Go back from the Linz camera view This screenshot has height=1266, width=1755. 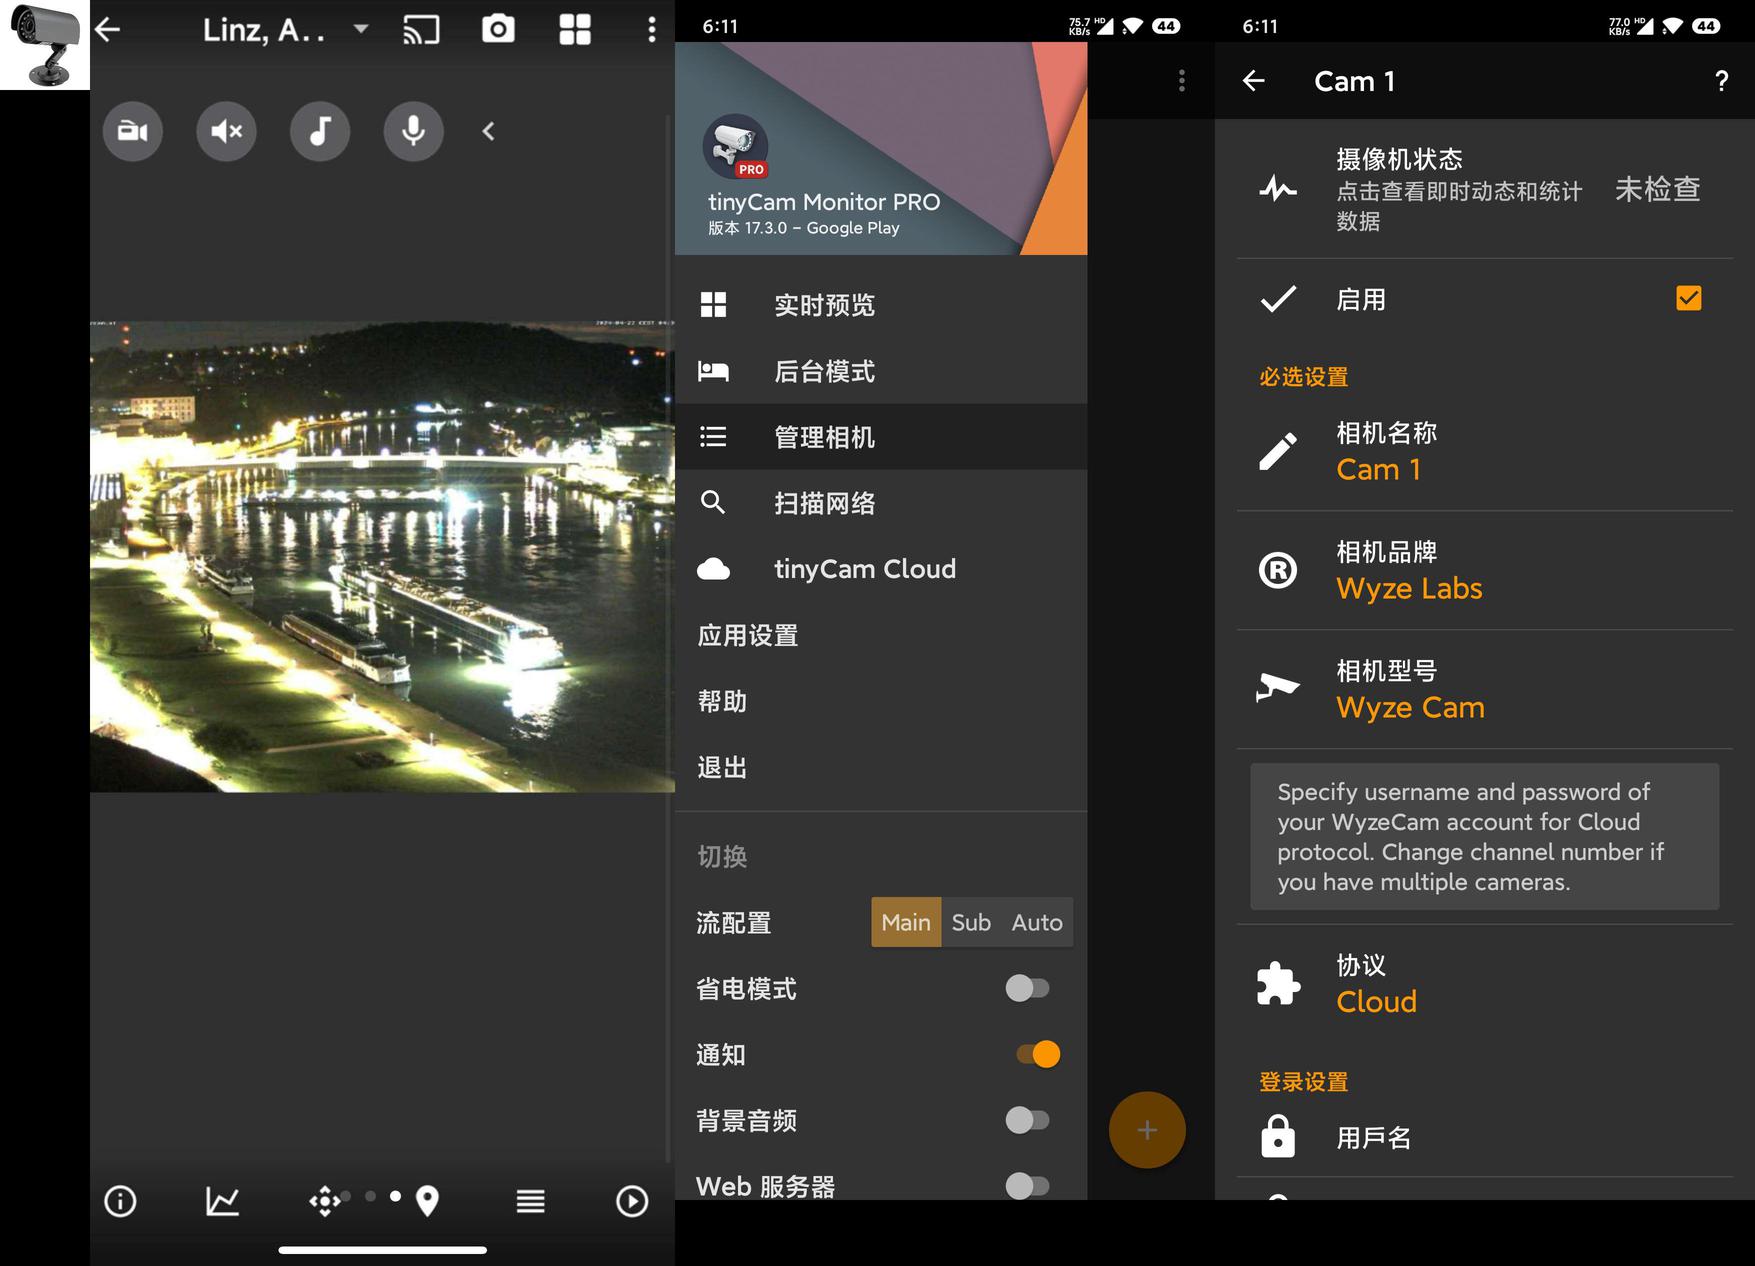click(x=108, y=30)
